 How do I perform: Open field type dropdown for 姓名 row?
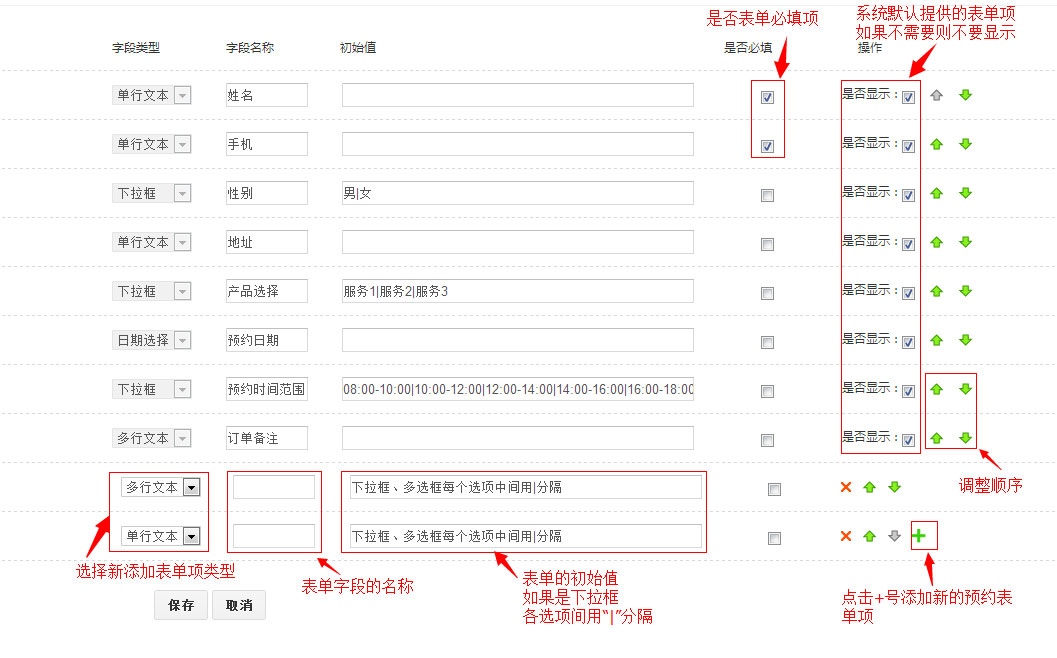[x=152, y=95]
